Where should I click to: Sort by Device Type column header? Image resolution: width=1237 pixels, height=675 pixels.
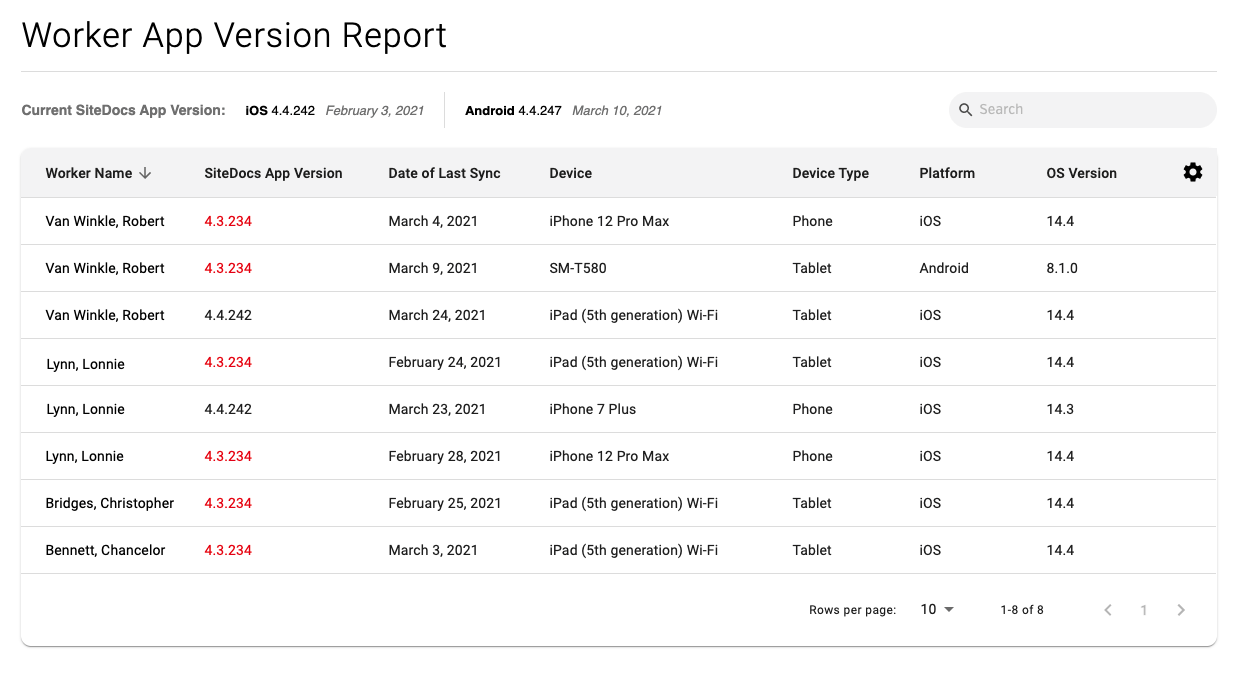(830, 173)
